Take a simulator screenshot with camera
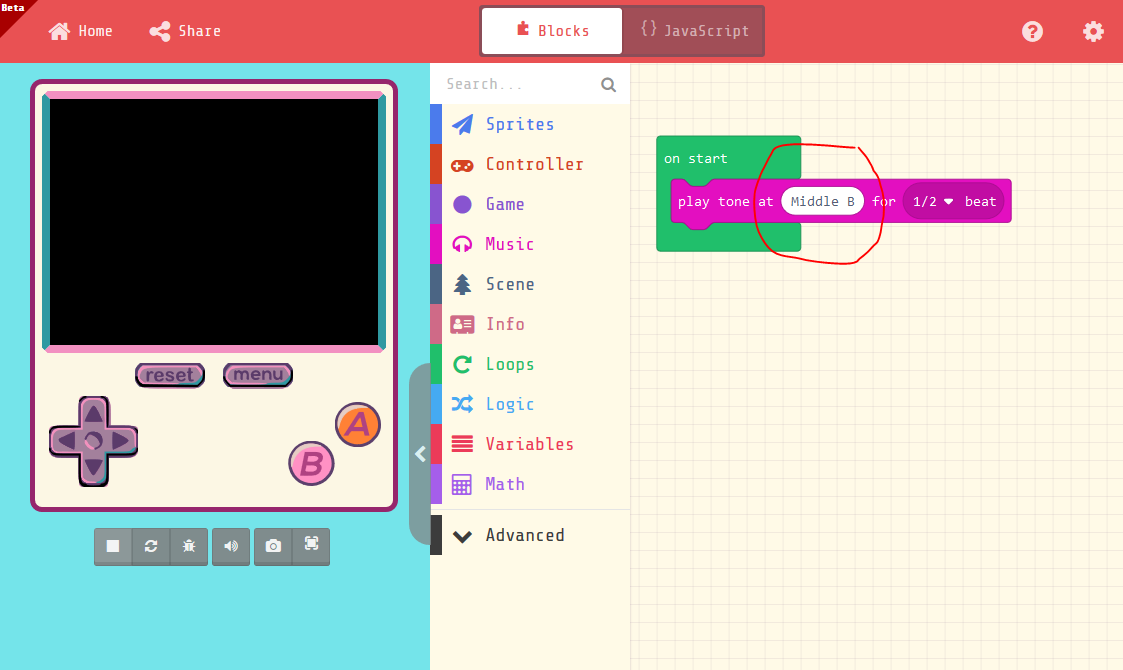The height and width of the screenshot is (670, 1123). tap(273, 547)
